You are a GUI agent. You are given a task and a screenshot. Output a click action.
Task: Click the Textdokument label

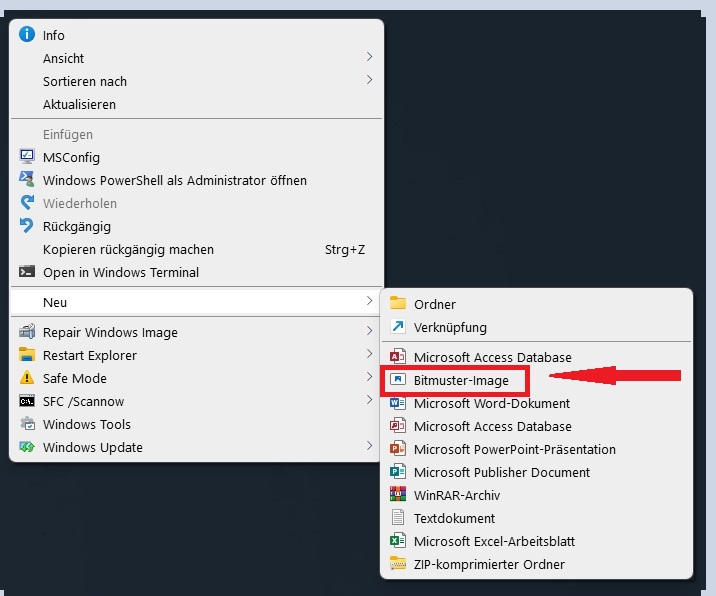[454, 518]
